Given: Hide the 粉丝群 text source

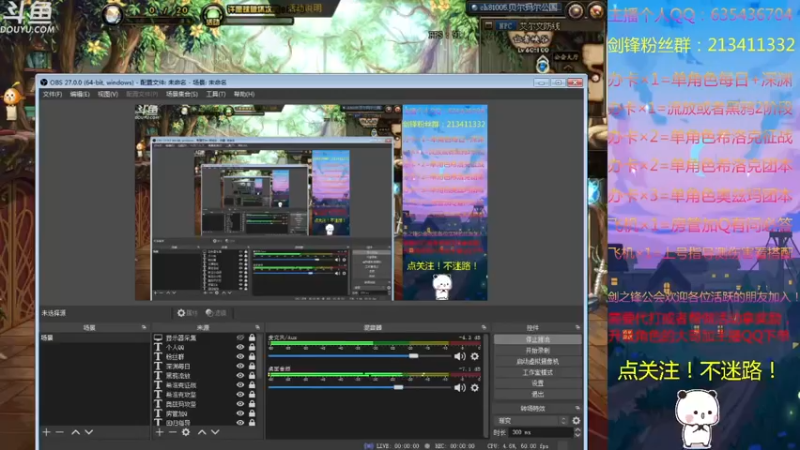Looking at the screenshot, I should click(240, 357).
